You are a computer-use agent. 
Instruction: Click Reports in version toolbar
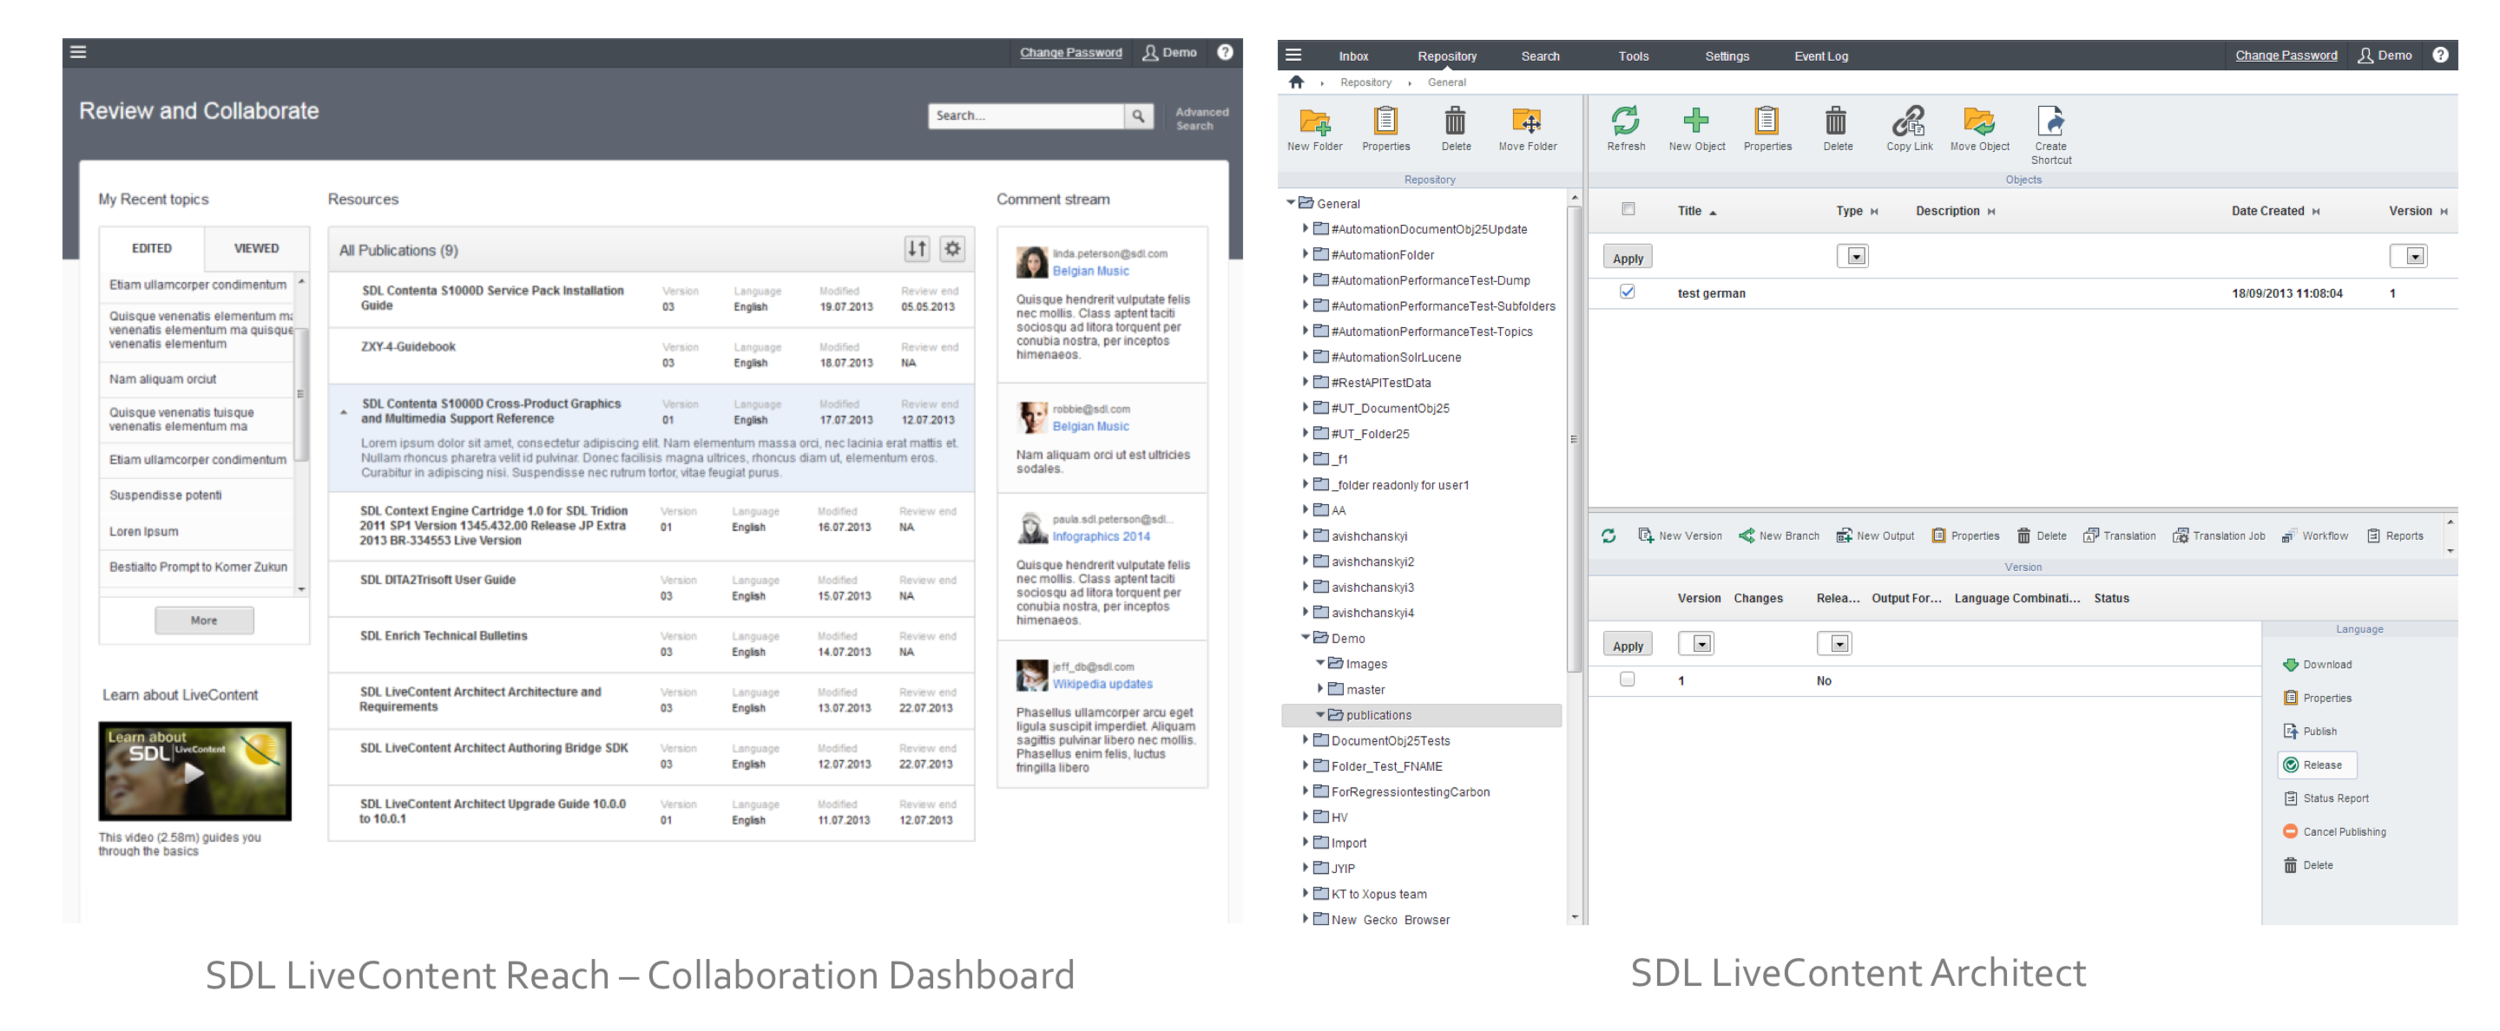[2394, 536]
